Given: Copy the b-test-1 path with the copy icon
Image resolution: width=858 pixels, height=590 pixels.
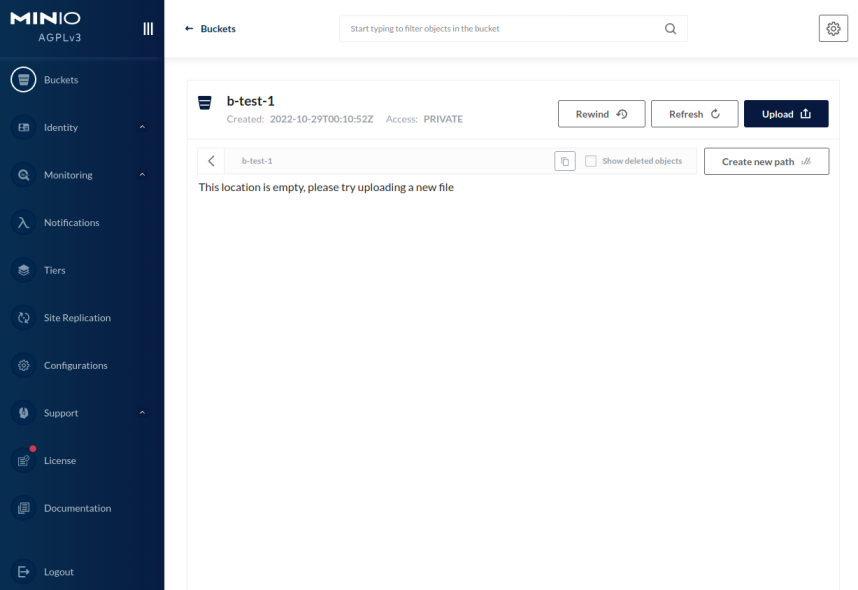Looking at the screenshot, I should (565, 161).
